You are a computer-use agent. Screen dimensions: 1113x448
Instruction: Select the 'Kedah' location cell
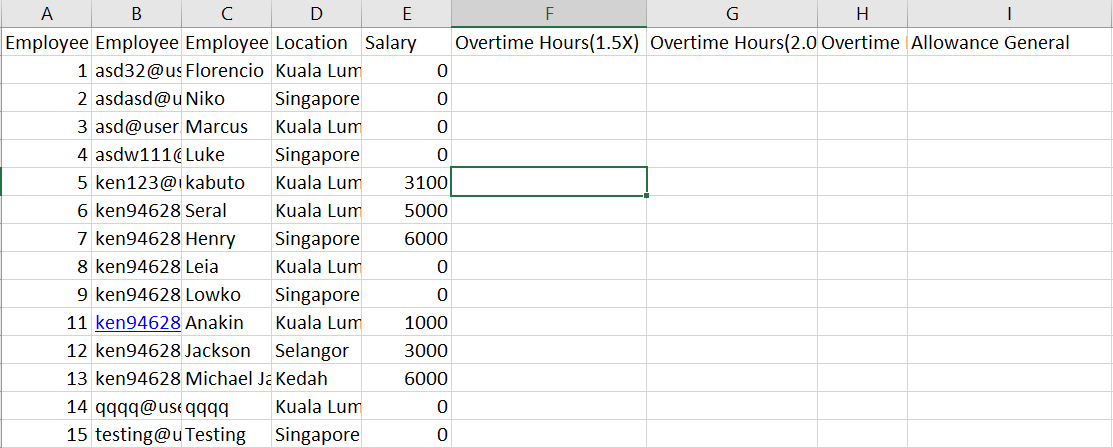(x=317, y=379)
